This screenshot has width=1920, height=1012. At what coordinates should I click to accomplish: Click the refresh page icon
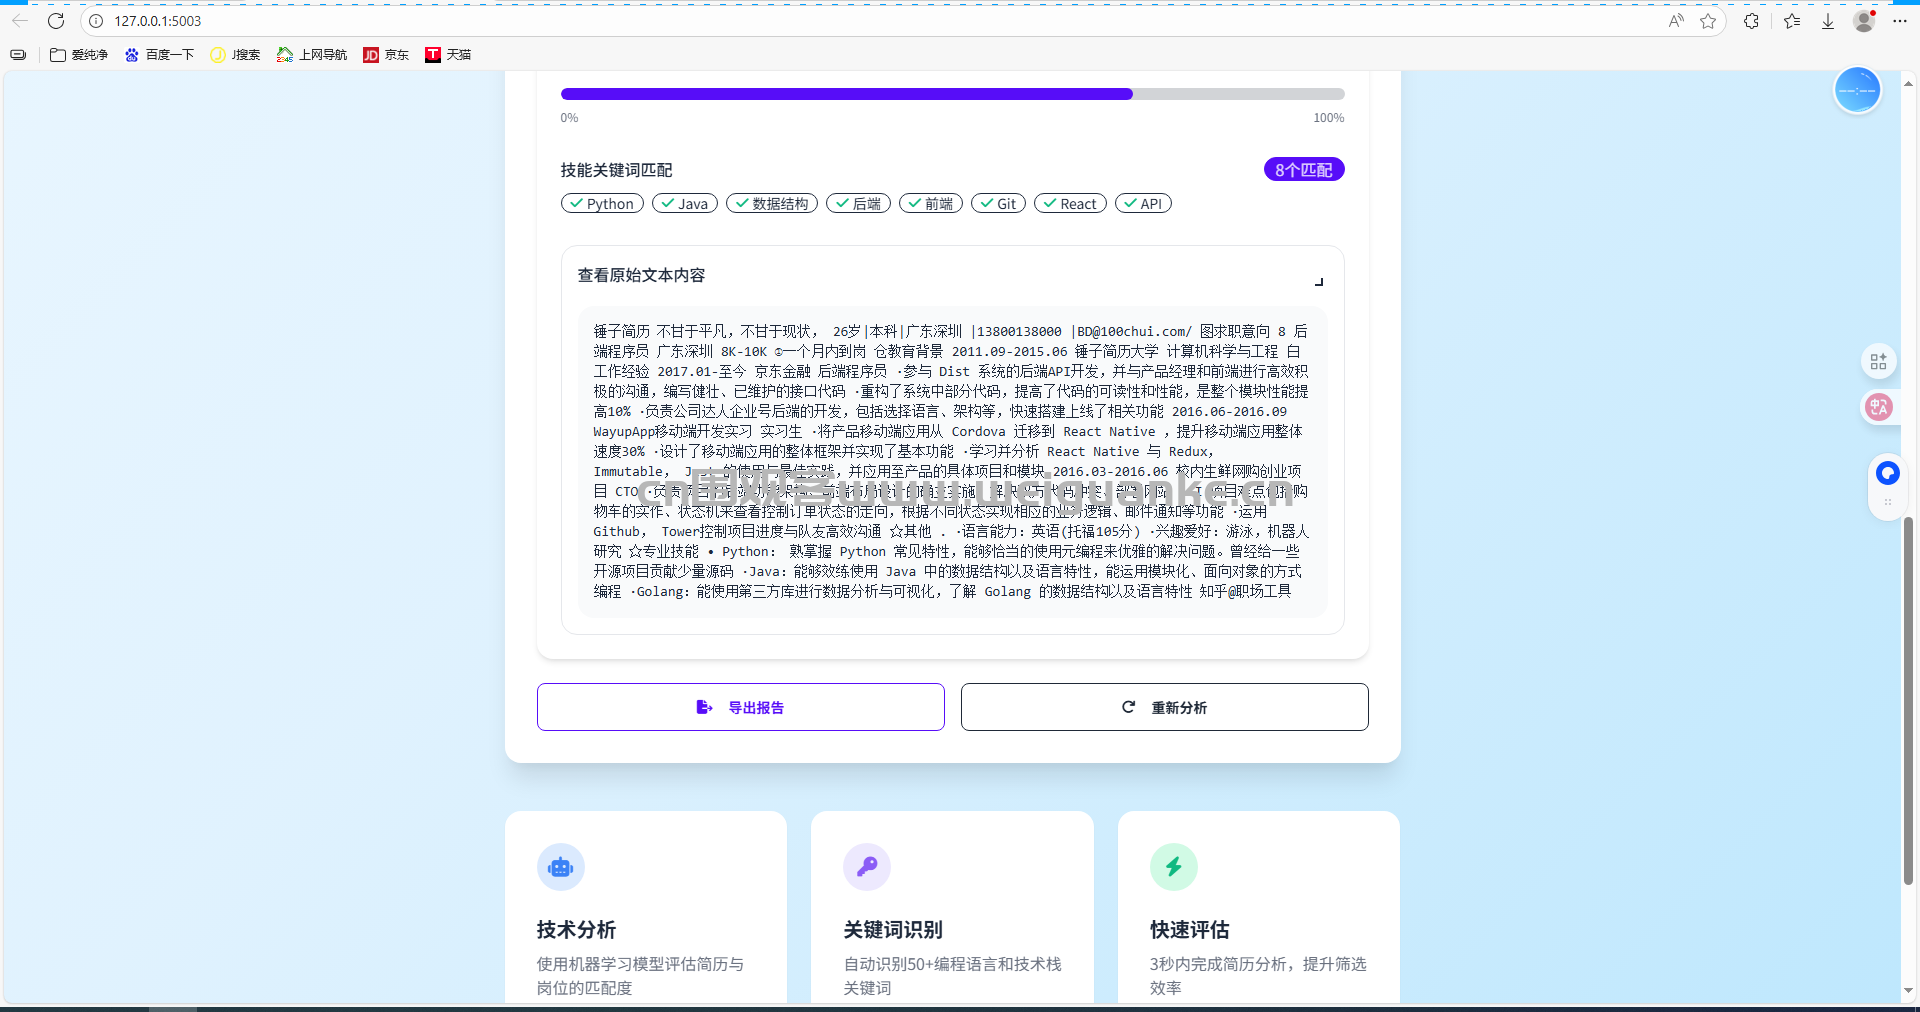click(x=56, y=21)
